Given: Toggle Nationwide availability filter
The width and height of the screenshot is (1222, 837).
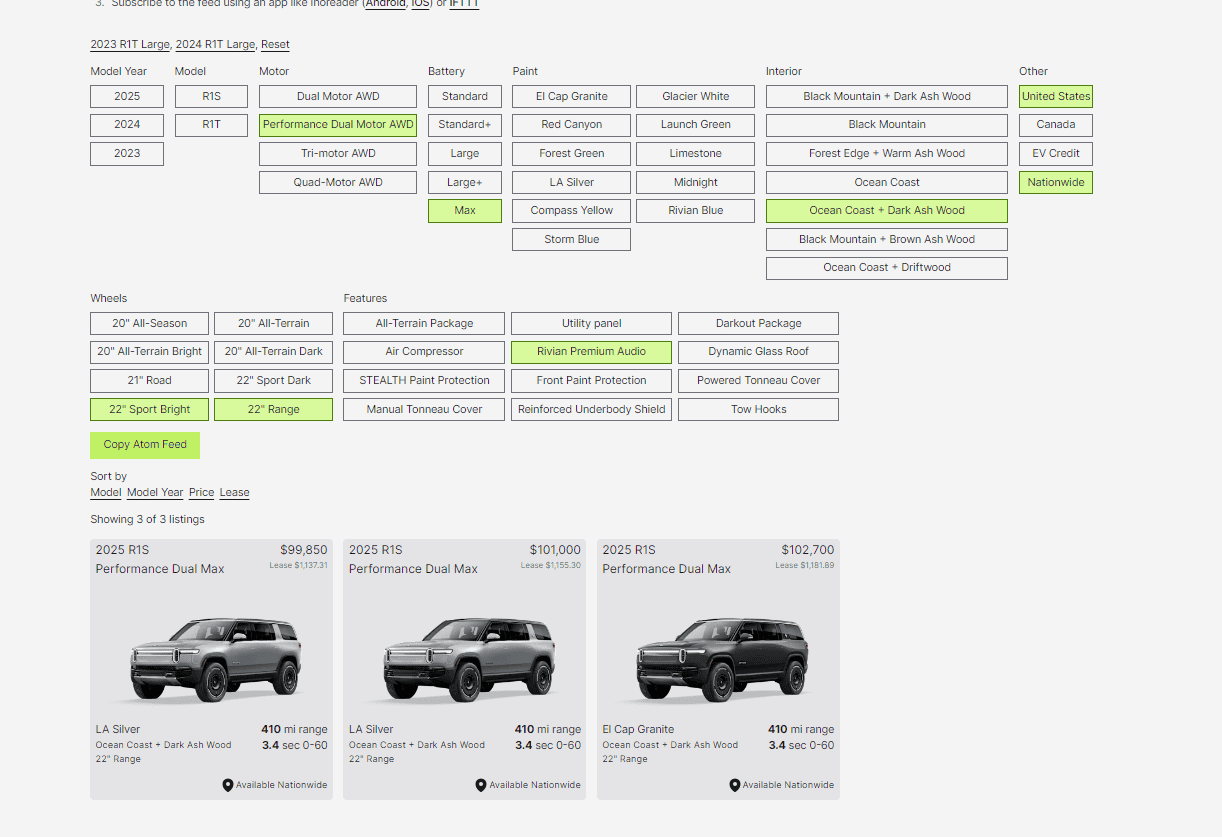Looking at the screenshot, I should pyautogui.click(x=1056, y=183).
